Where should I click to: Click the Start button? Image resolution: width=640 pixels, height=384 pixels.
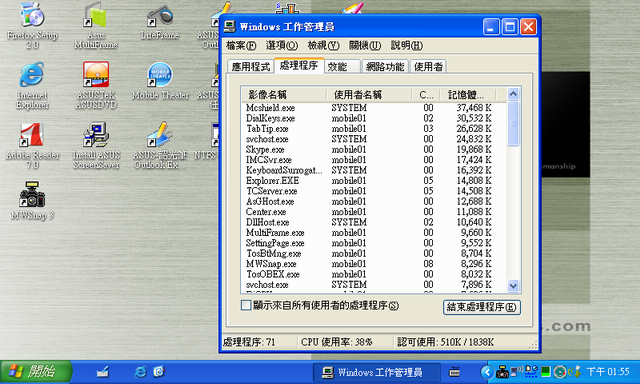pyautogui.click(x=36, y=372)
